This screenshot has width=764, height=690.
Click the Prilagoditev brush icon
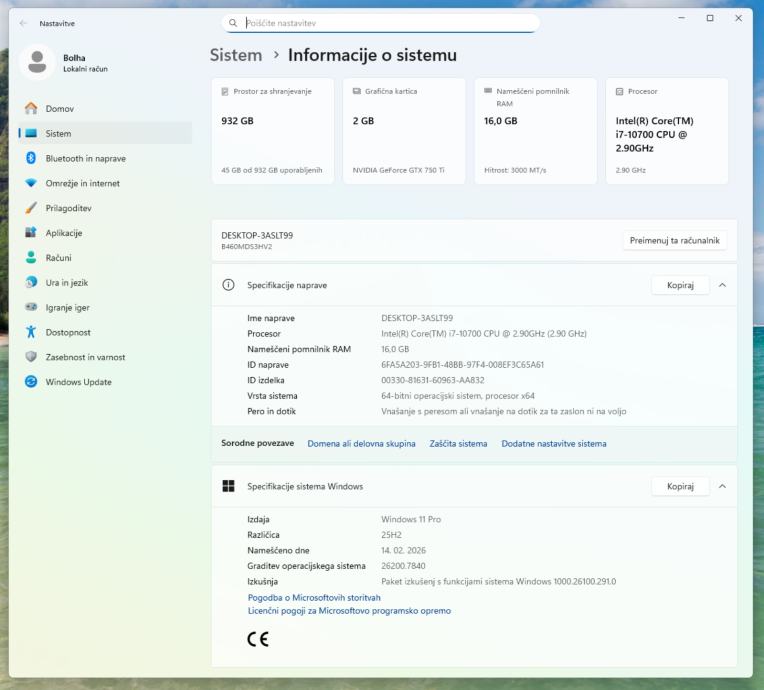(x=31, y=208)
